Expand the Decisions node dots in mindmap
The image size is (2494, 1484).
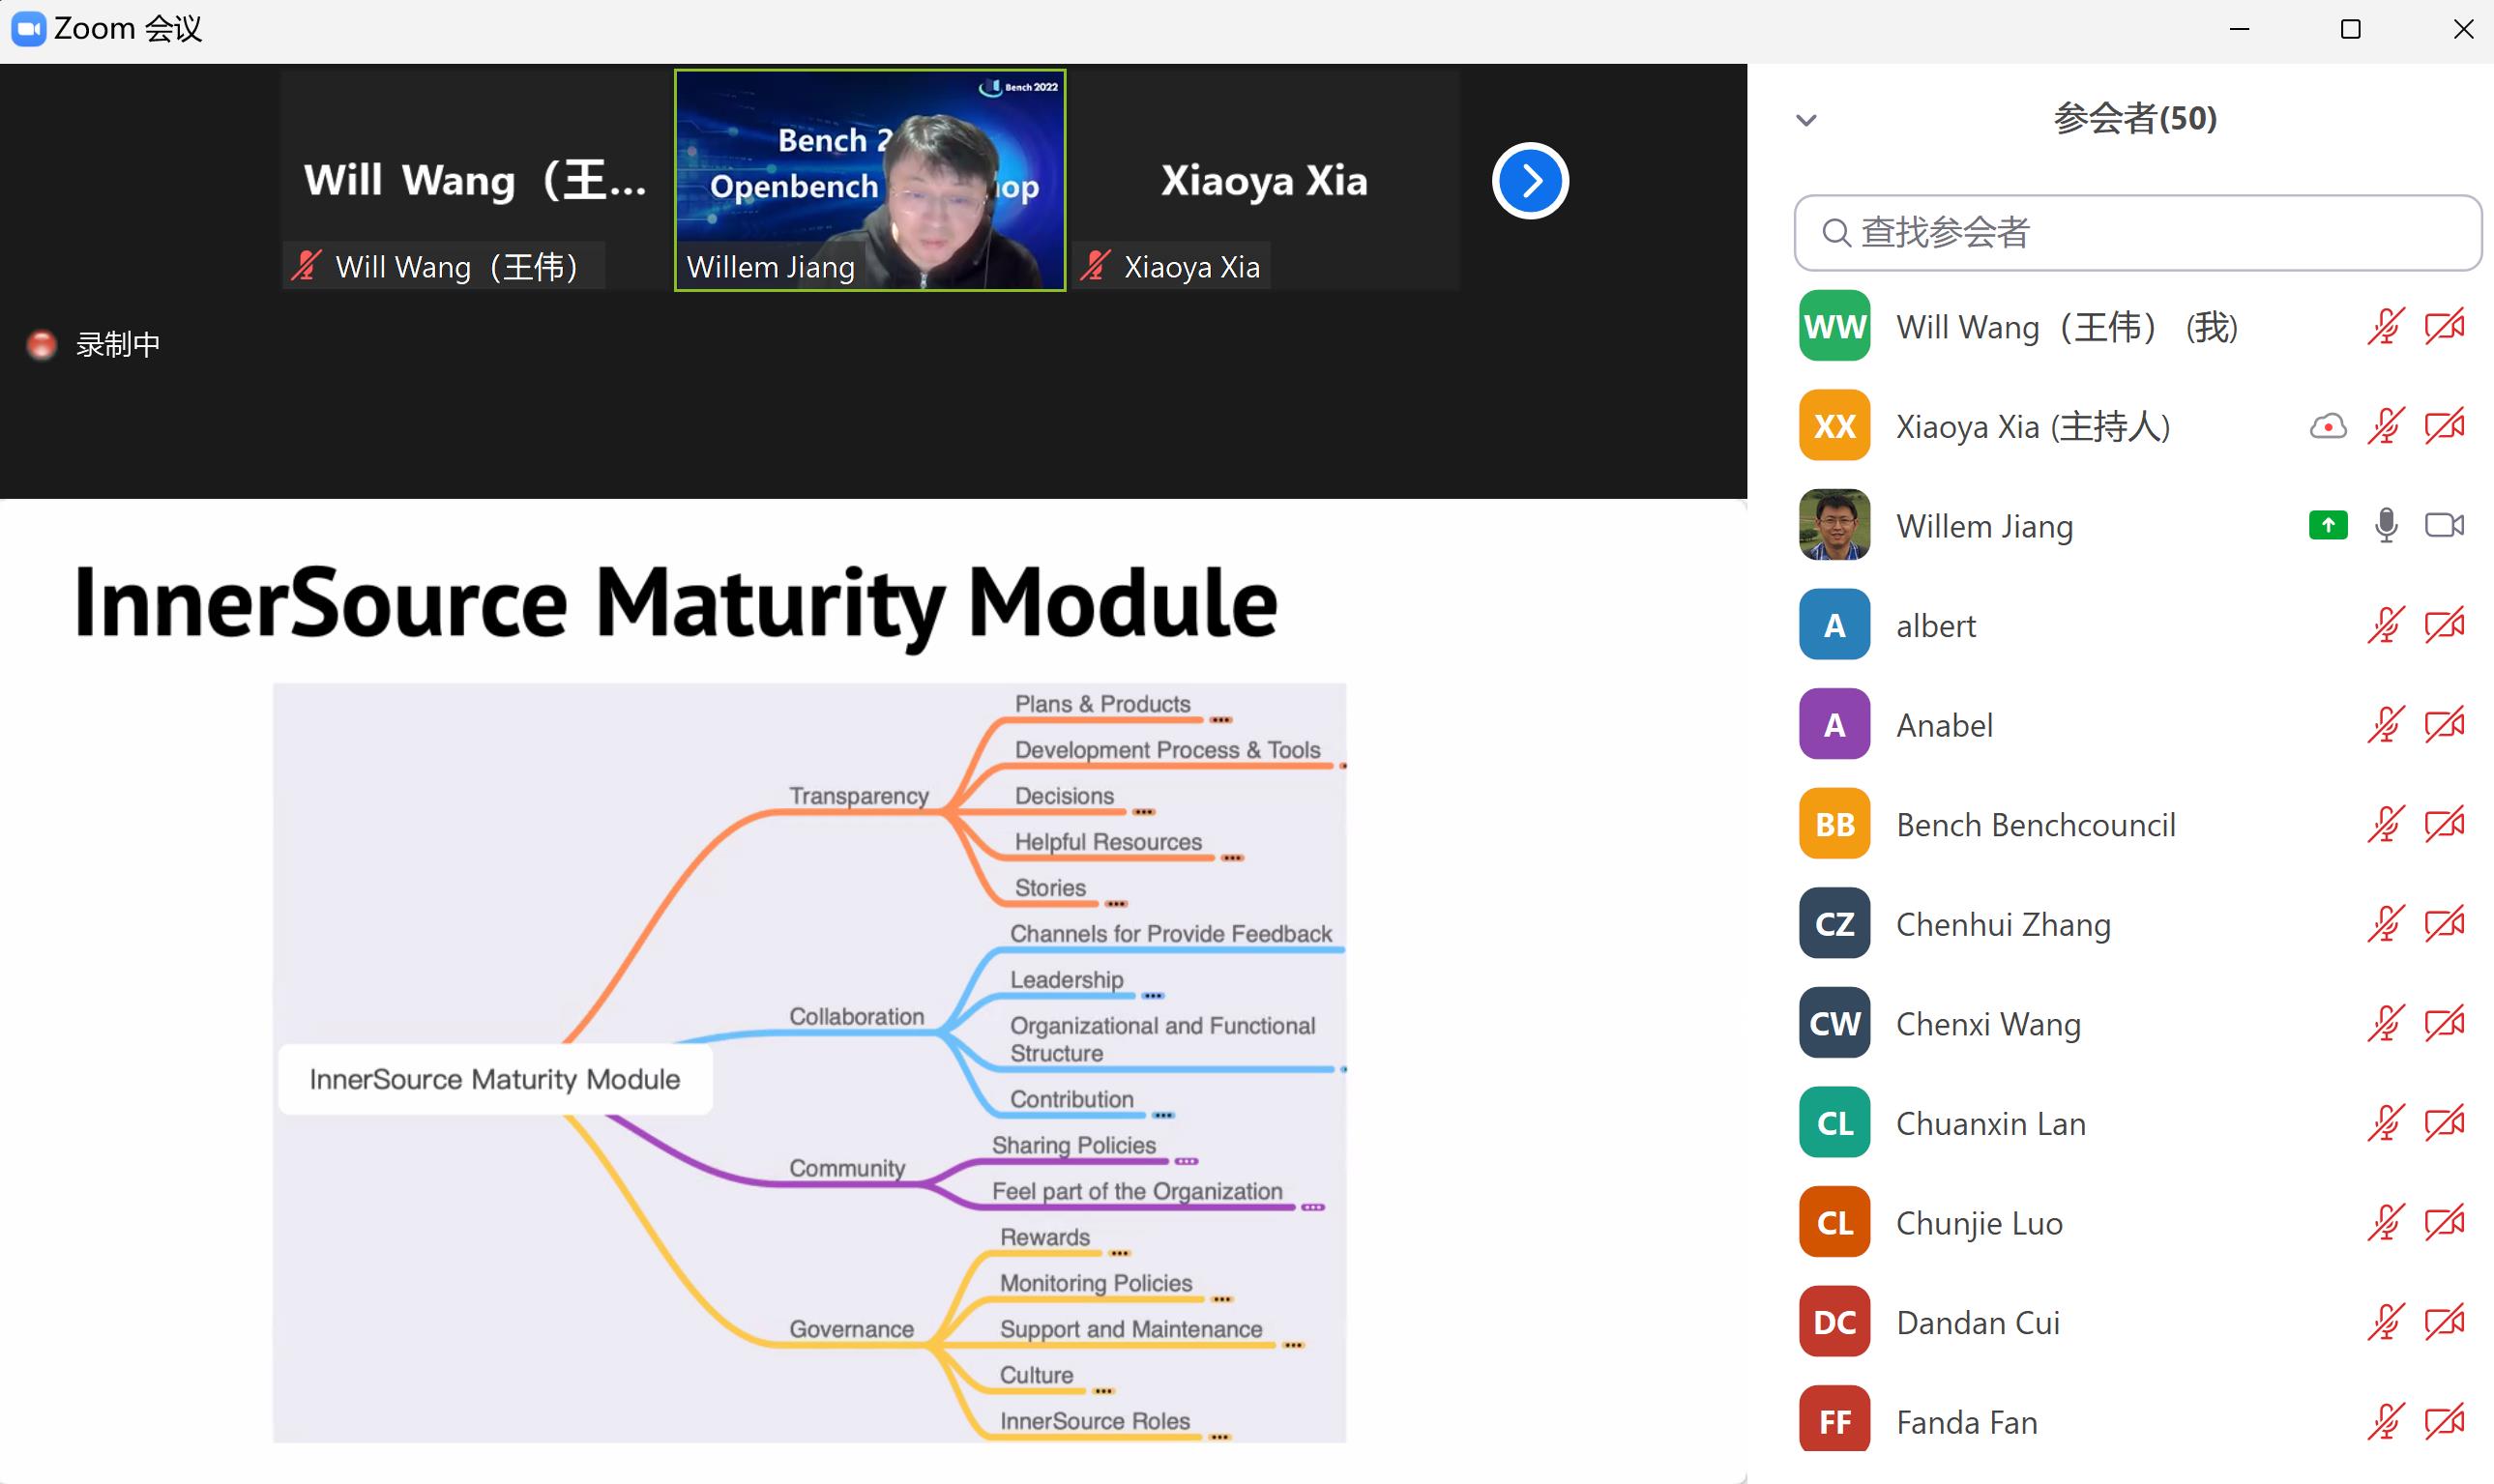coord(1144,812)
